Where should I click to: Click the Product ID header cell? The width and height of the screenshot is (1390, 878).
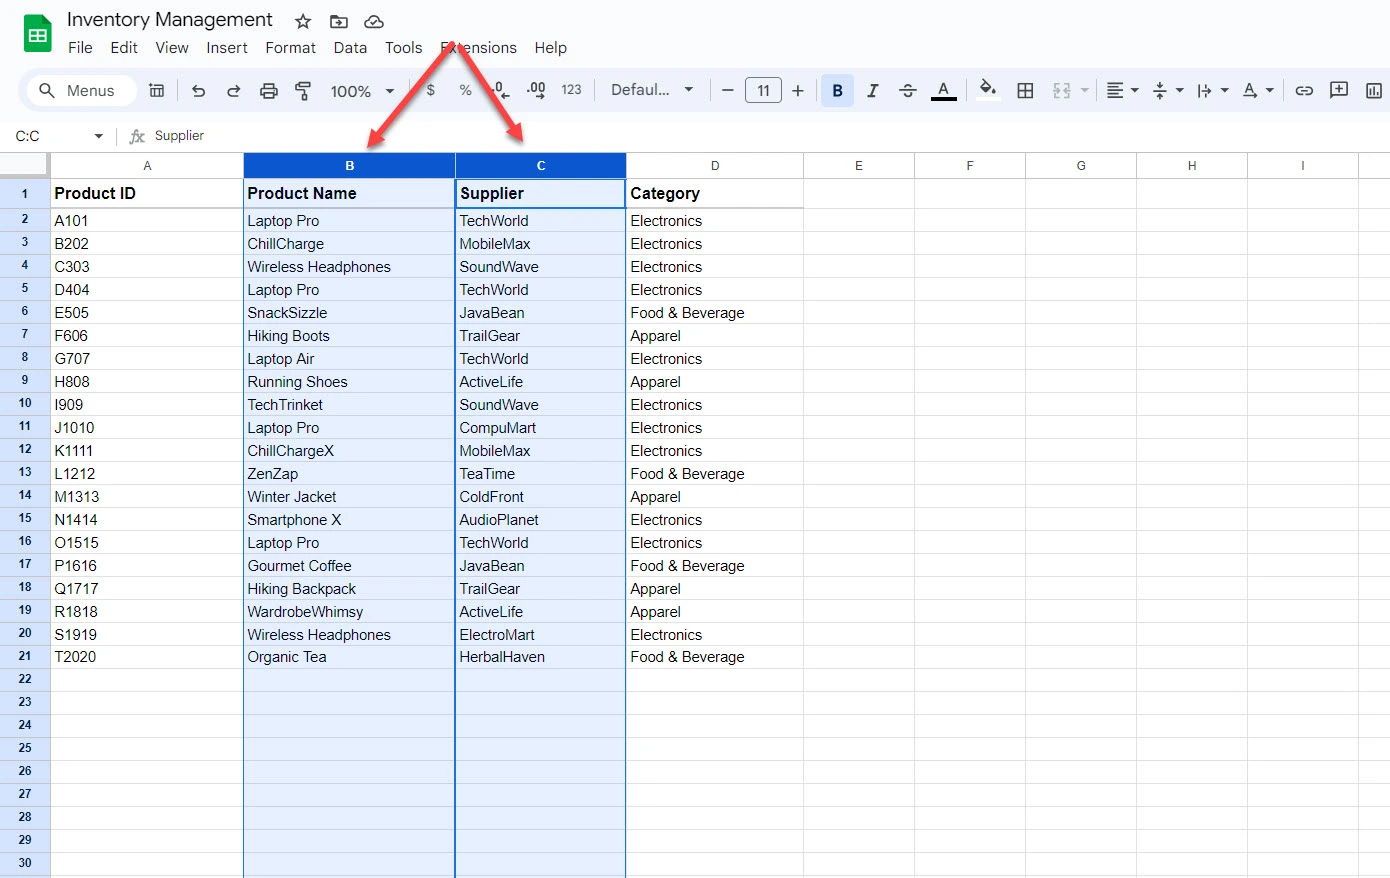pyautogui.click(x=147, y=194)
